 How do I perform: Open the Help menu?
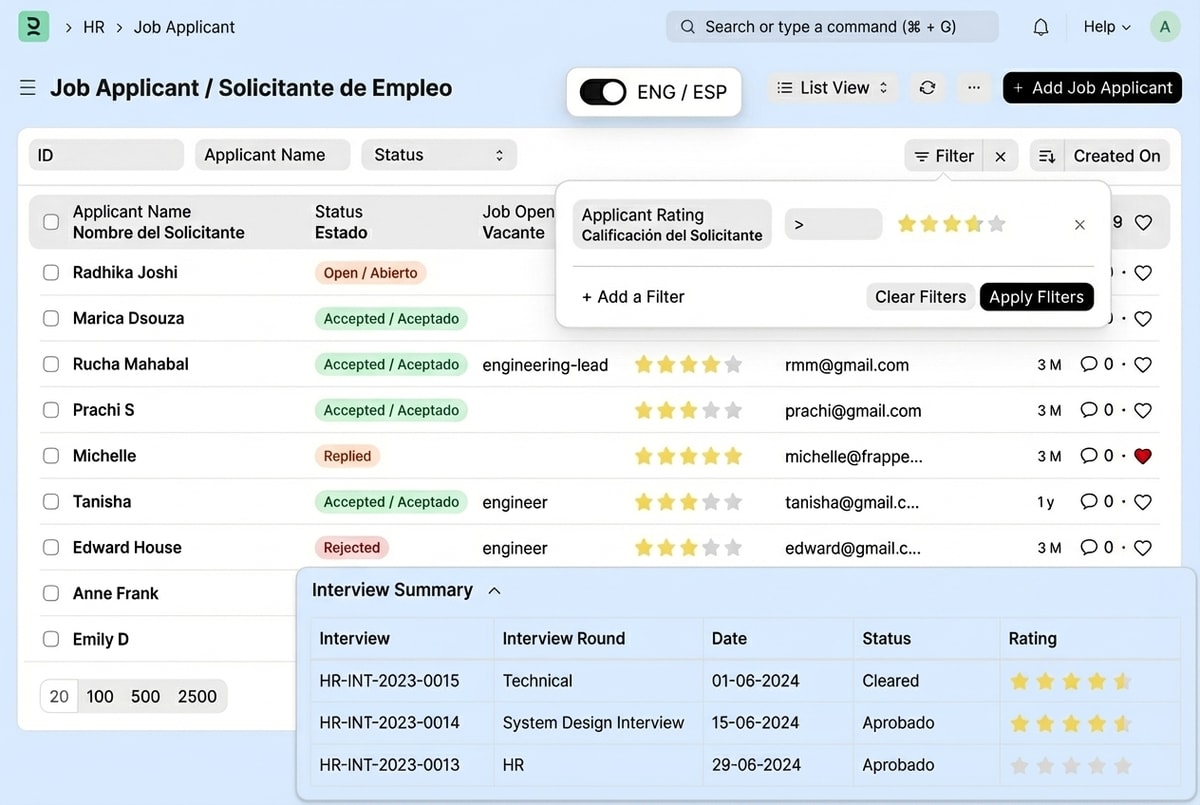click(x=1107, y=27)
